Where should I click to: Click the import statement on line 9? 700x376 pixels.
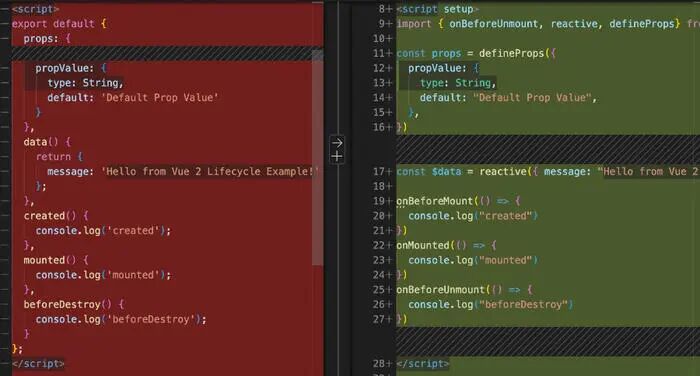pos(548,24)
